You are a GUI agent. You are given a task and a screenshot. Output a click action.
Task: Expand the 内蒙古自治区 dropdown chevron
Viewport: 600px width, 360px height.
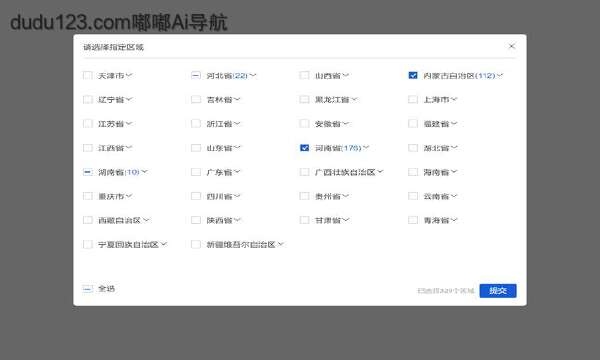click(499, 75)
